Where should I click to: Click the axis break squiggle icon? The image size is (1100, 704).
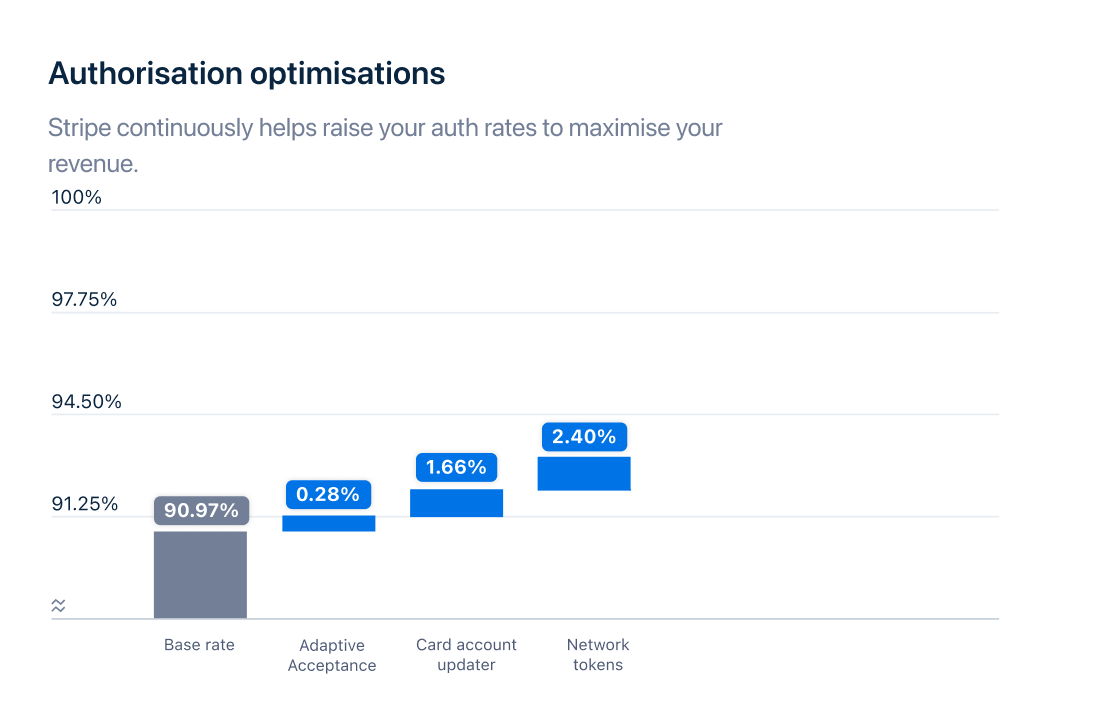(58, 605)
